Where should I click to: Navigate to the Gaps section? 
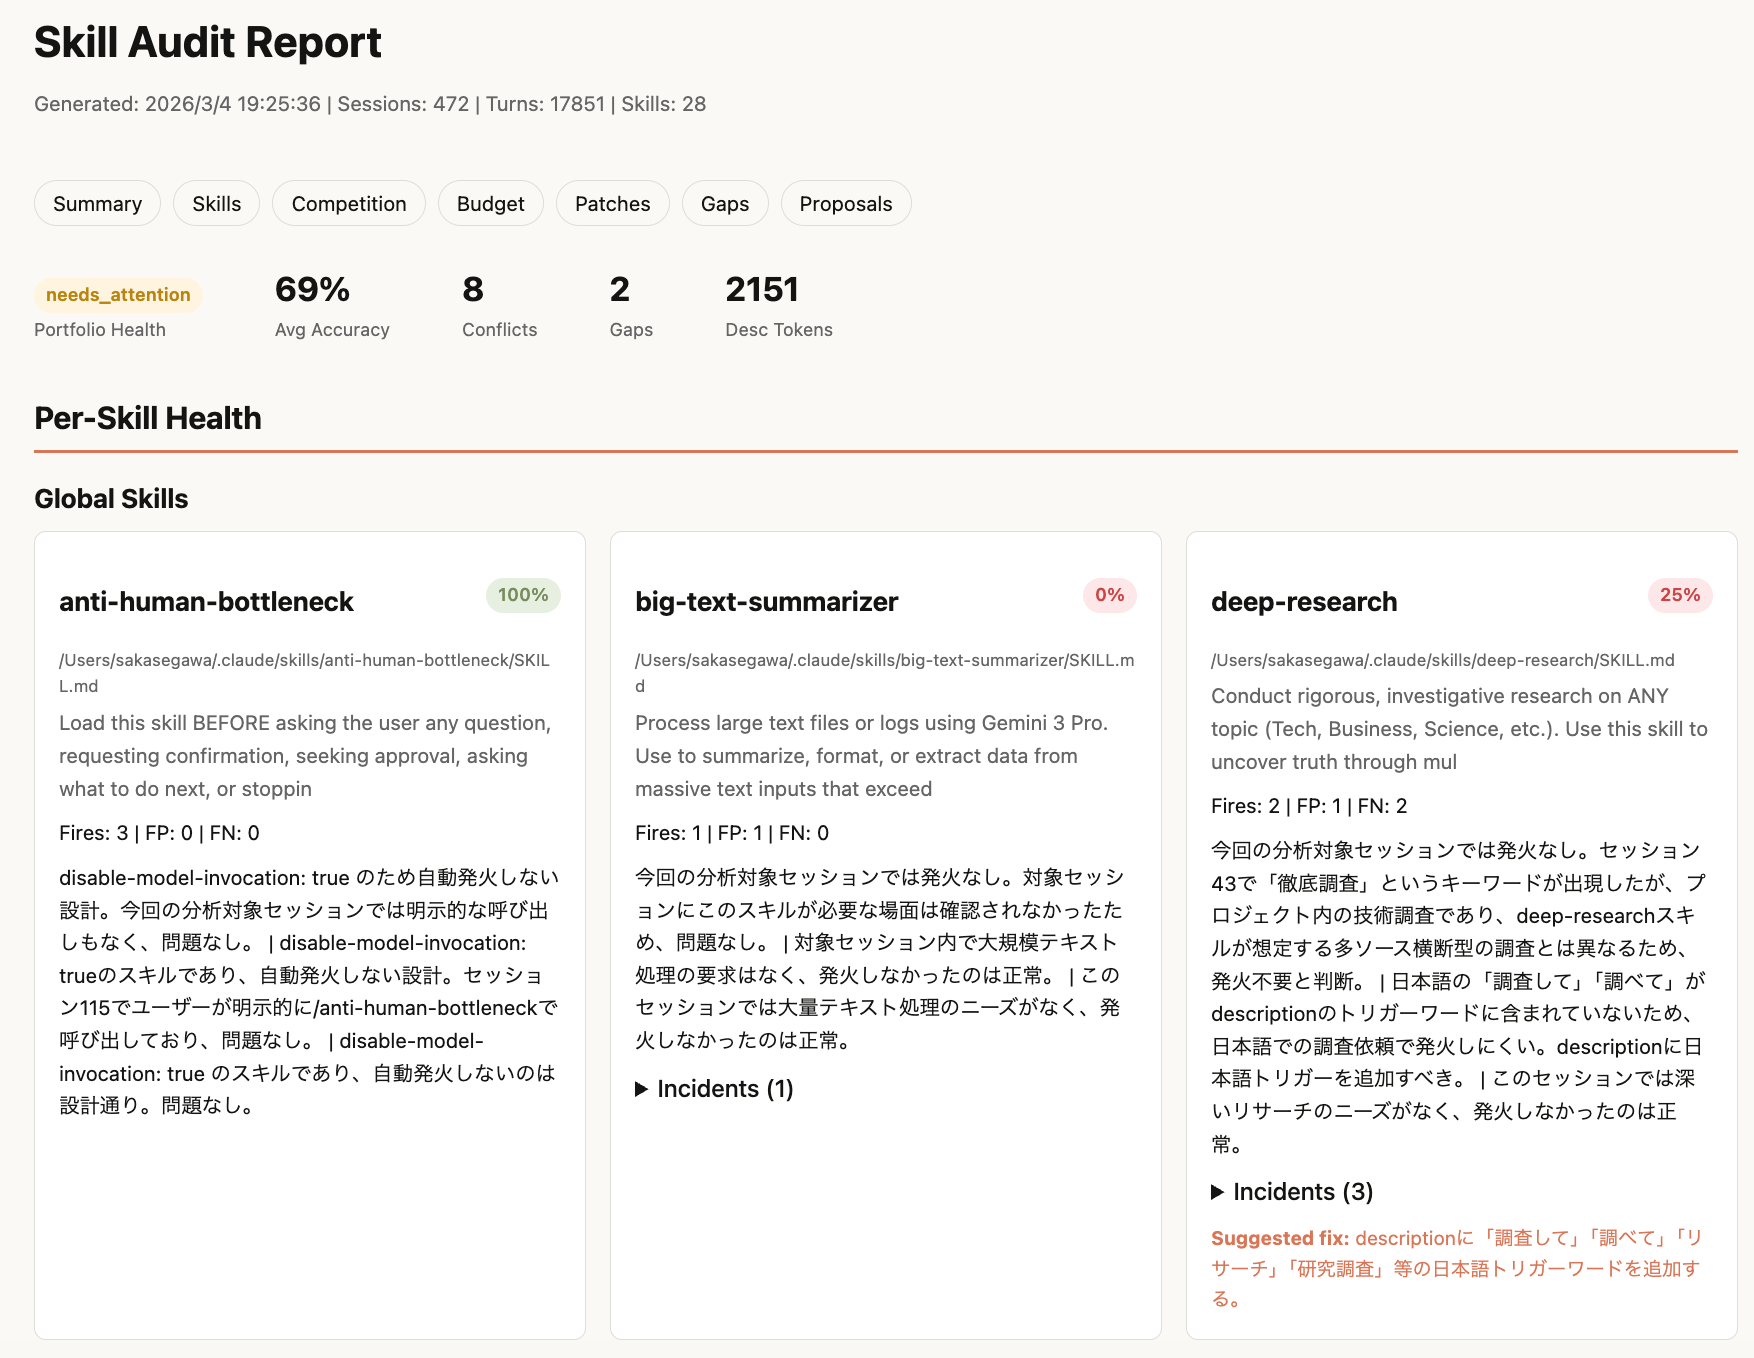tap(724, 203)
